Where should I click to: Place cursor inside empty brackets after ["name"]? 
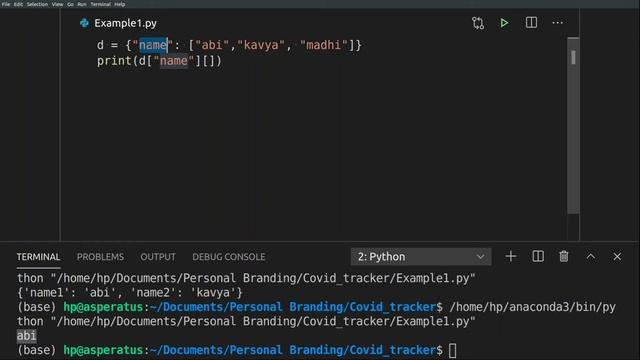click(x=209, y=61)
